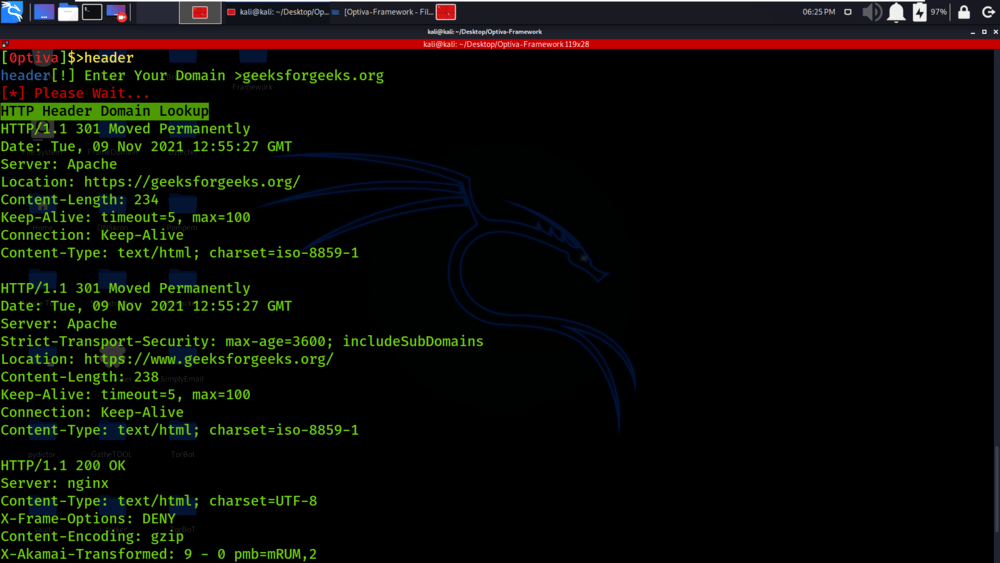Click Location: https://www.geeksforgeeks.org/ line
Screen dimensions: 1000x563
click(167, 359)
